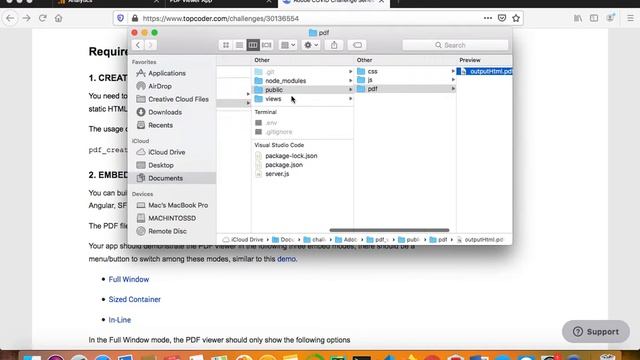Open the In-Line link
This screenshot has height=360, width=640.
120,320
